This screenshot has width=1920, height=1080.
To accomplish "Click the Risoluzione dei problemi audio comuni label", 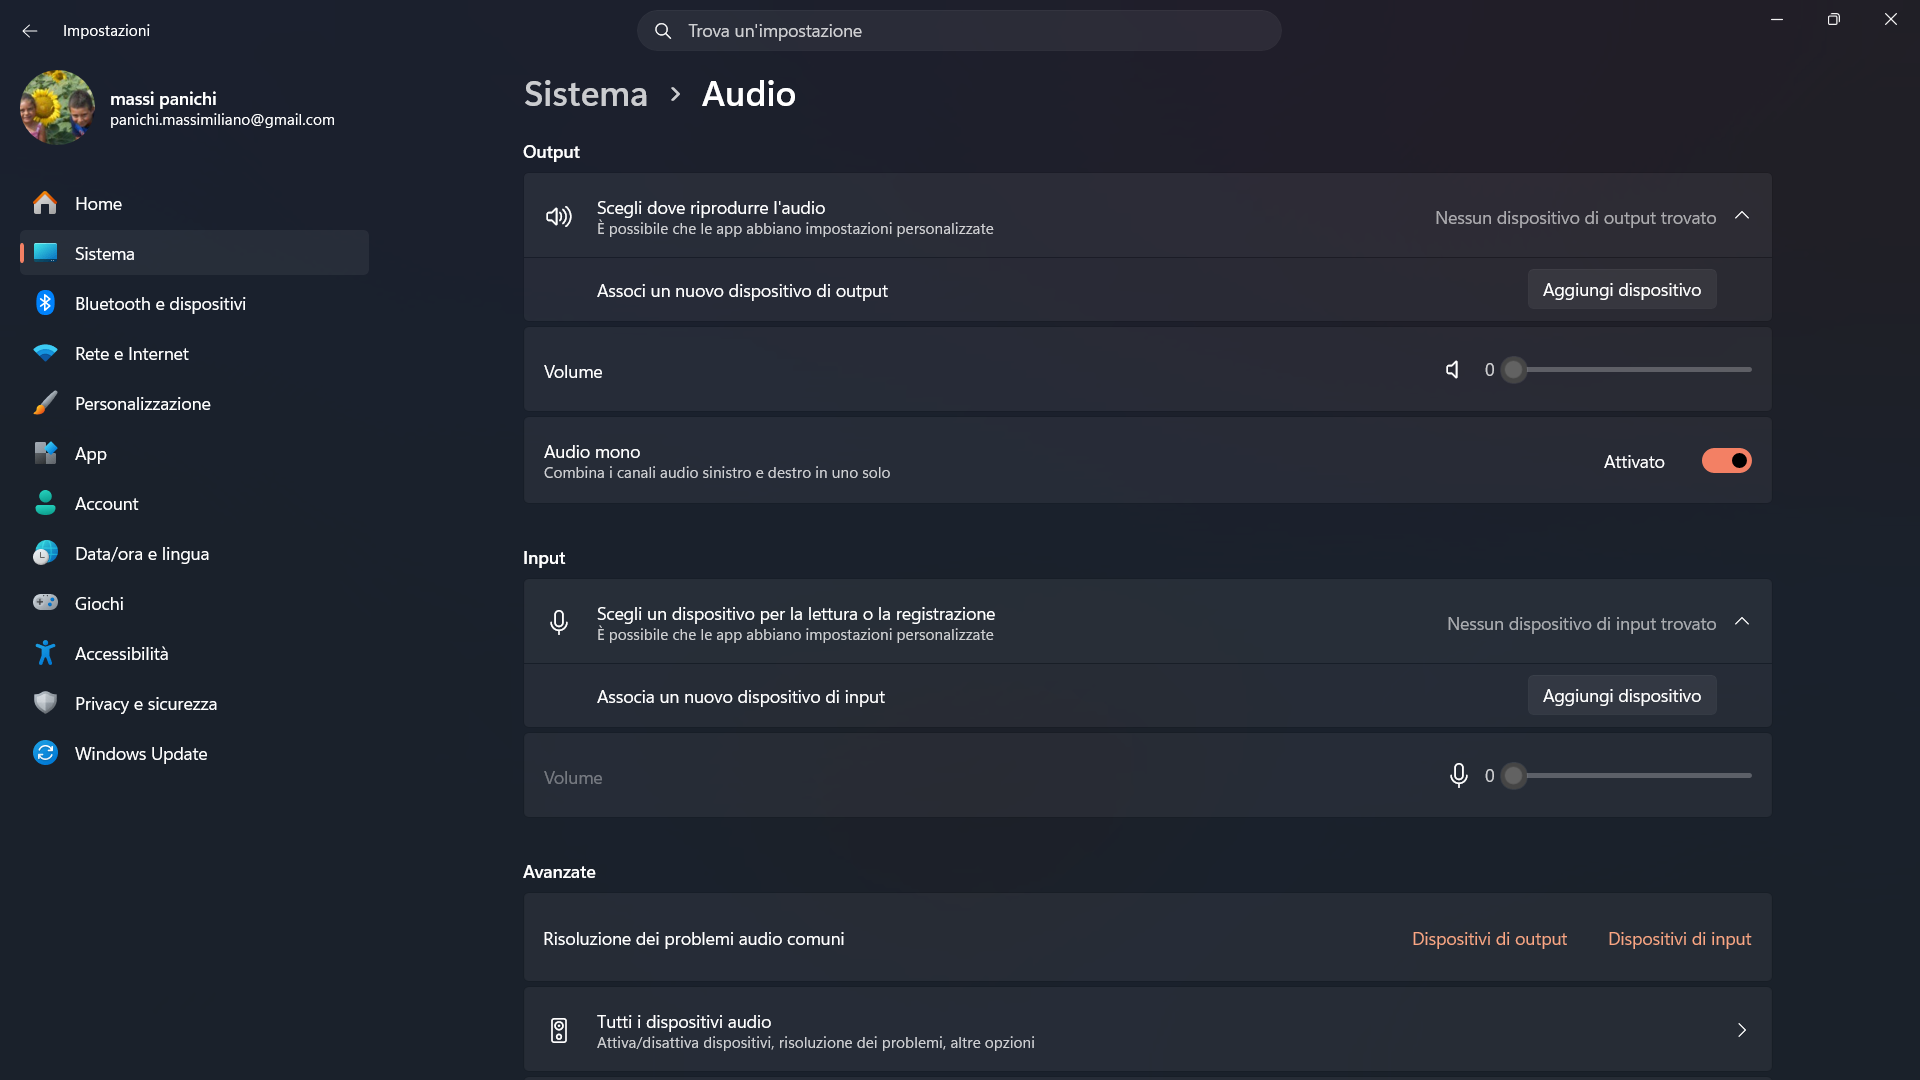I will (x=694, y=939).
